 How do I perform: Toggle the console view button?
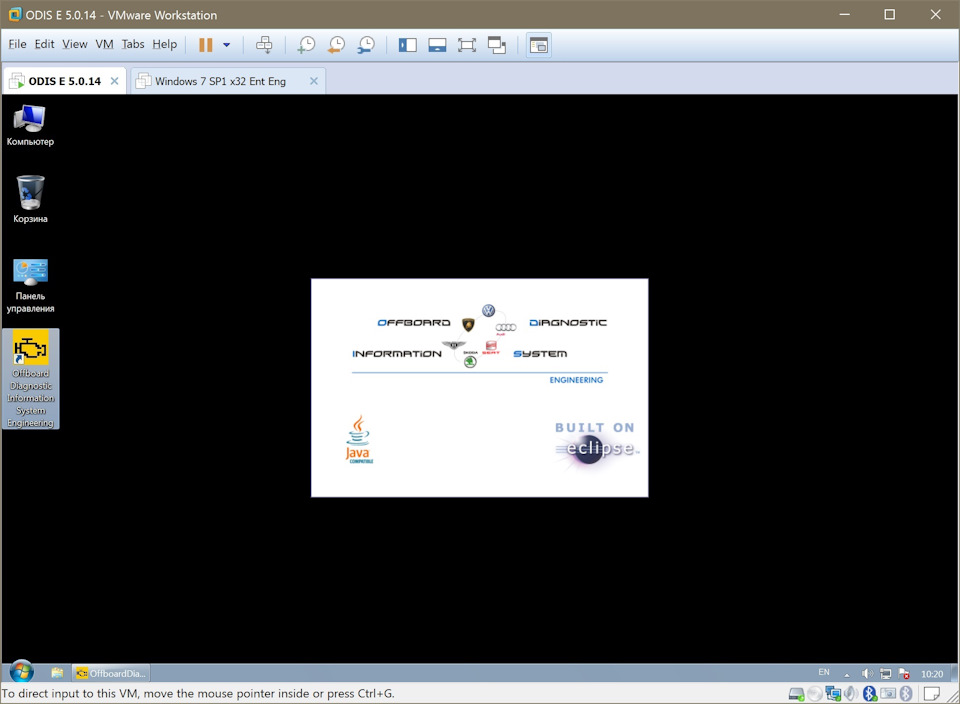coord(539,45)
